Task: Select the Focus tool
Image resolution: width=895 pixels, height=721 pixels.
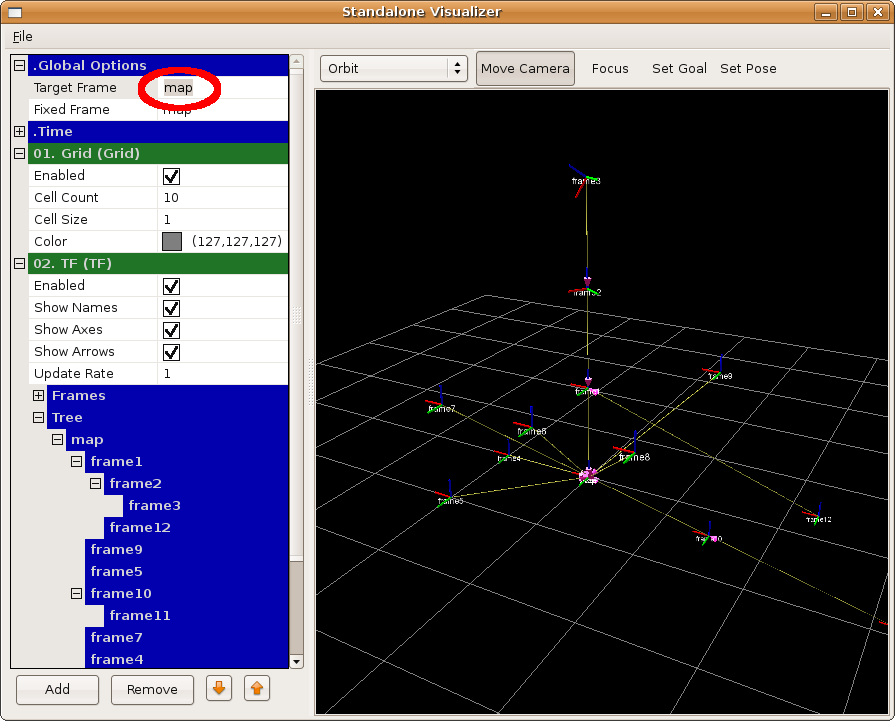Action: (x=610, y=68)
